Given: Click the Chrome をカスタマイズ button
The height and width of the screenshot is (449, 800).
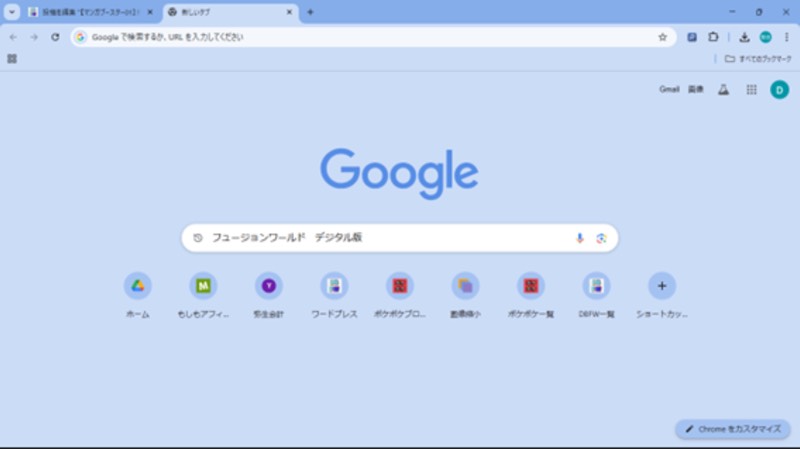Looking at the screenshot, I should click(x=733, y=429).
